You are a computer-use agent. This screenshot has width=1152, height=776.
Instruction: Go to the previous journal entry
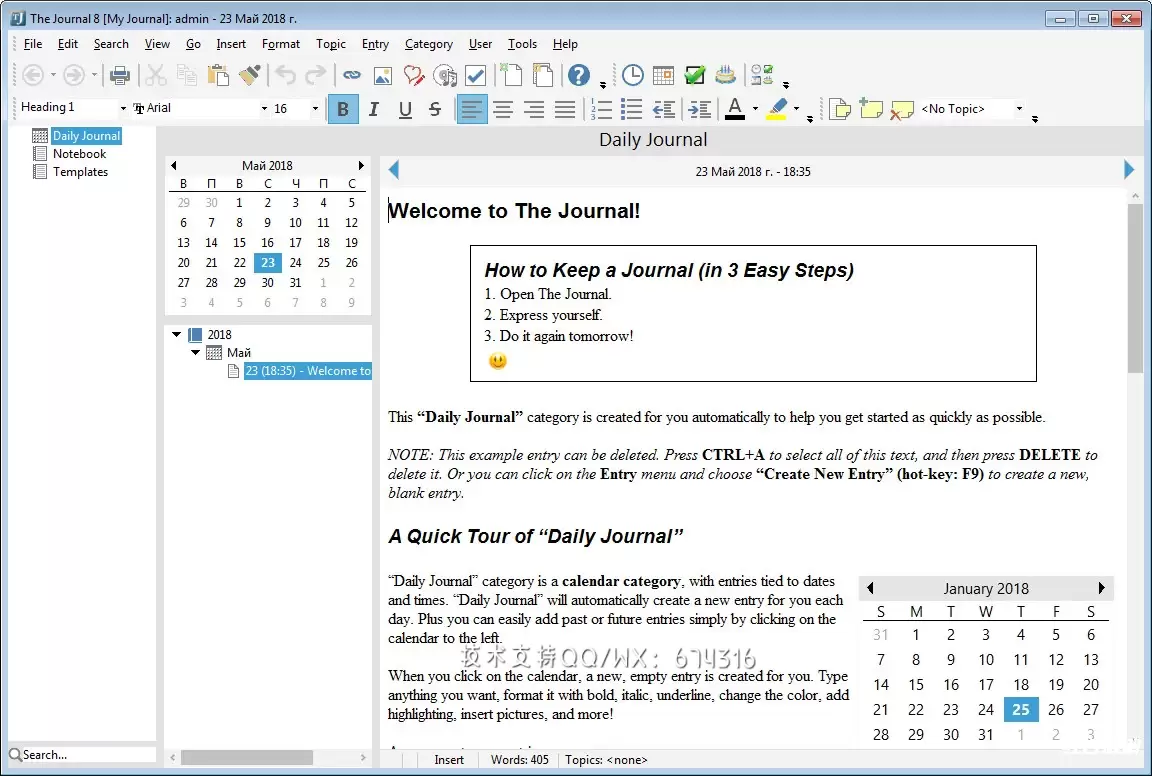(x=394, y=170)
